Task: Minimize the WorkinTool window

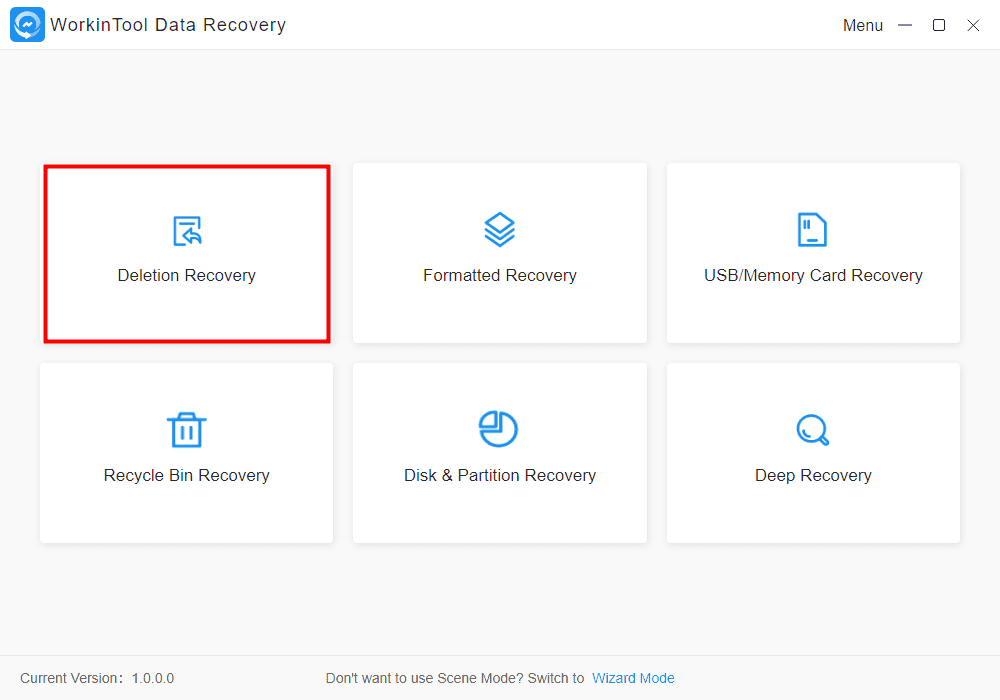Action: tap(905, 25)
